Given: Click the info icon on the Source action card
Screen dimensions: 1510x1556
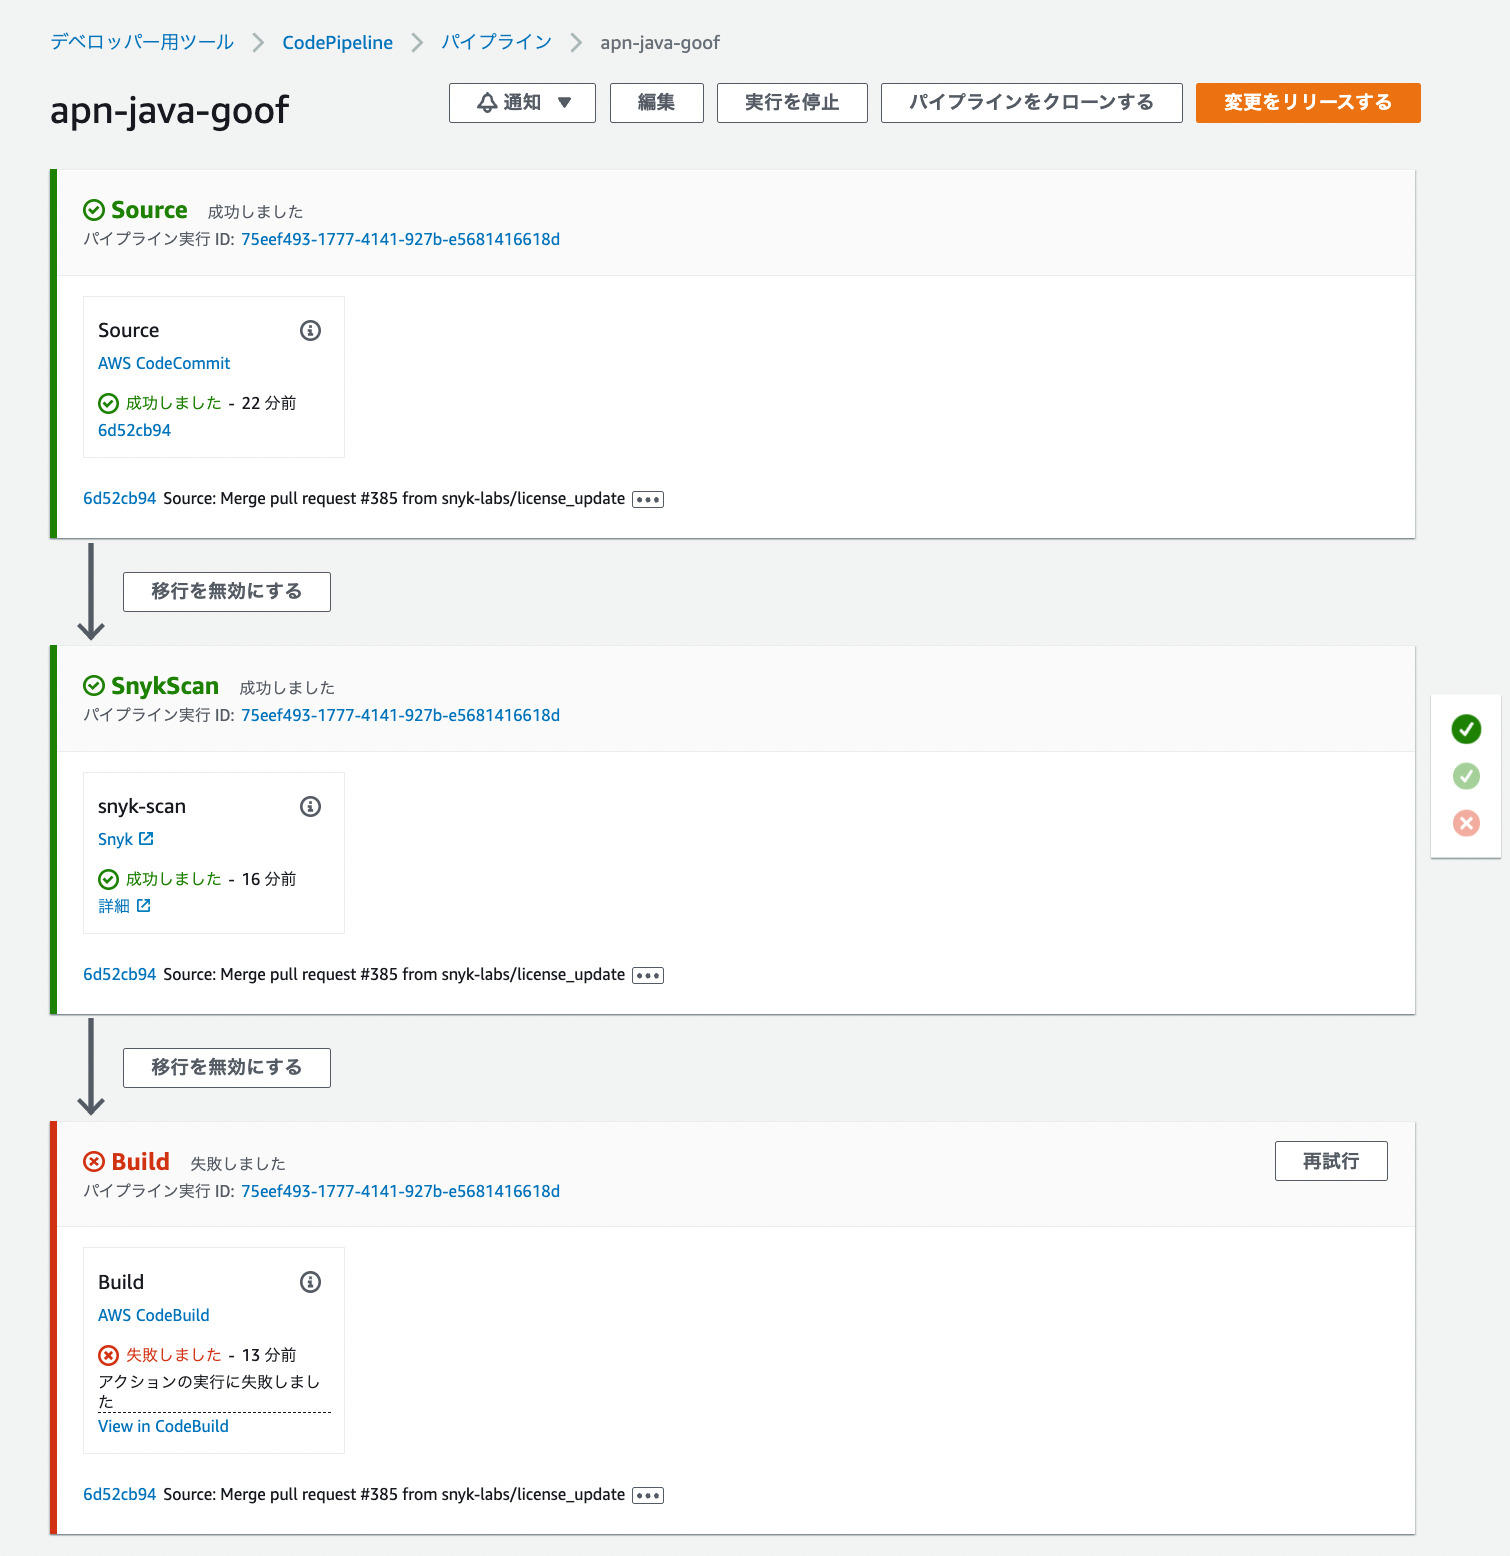Looking at the screenshot, I should pyautogui.click(x=310, y=330).
